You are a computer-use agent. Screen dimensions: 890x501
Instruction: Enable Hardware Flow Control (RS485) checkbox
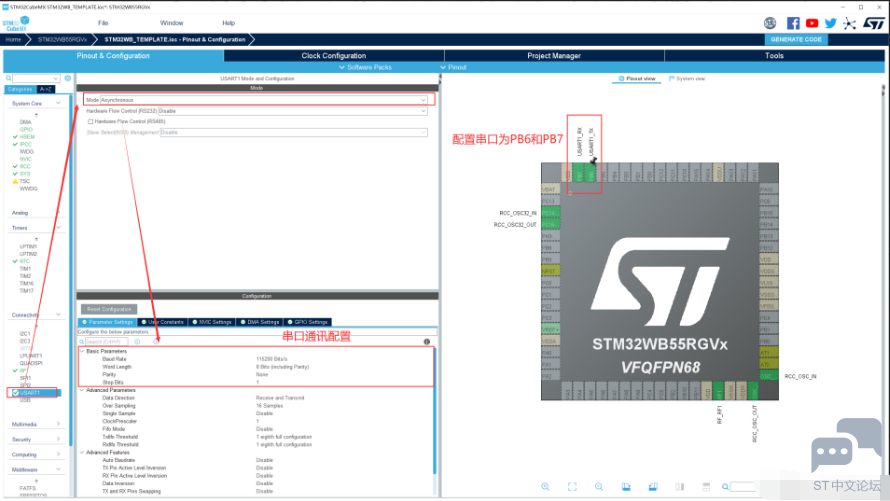(90, 121)
